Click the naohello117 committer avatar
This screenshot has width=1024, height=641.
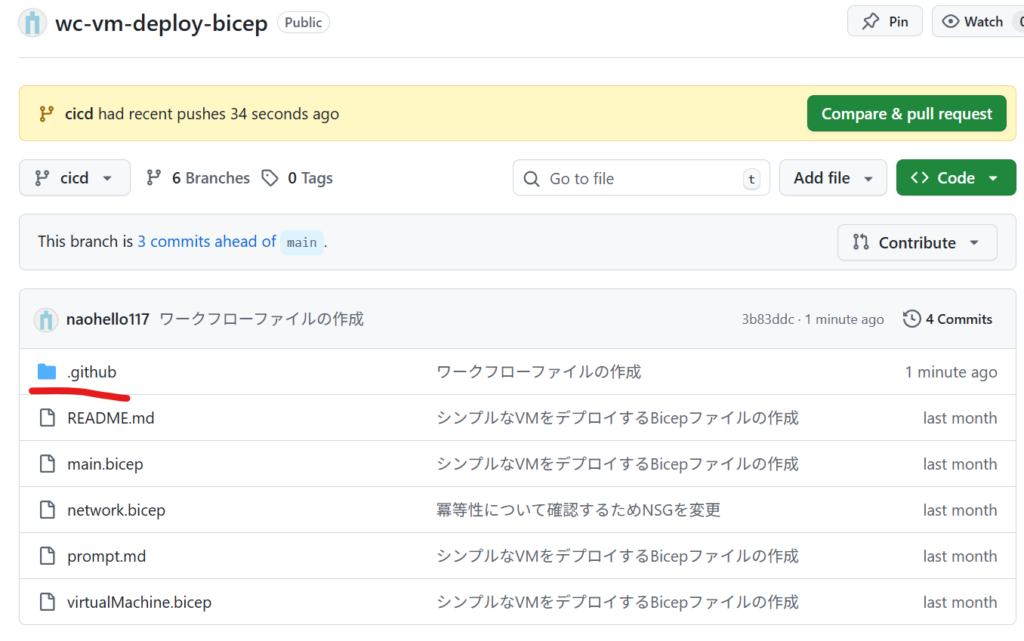pyautogui.click(x=46, y=319)
